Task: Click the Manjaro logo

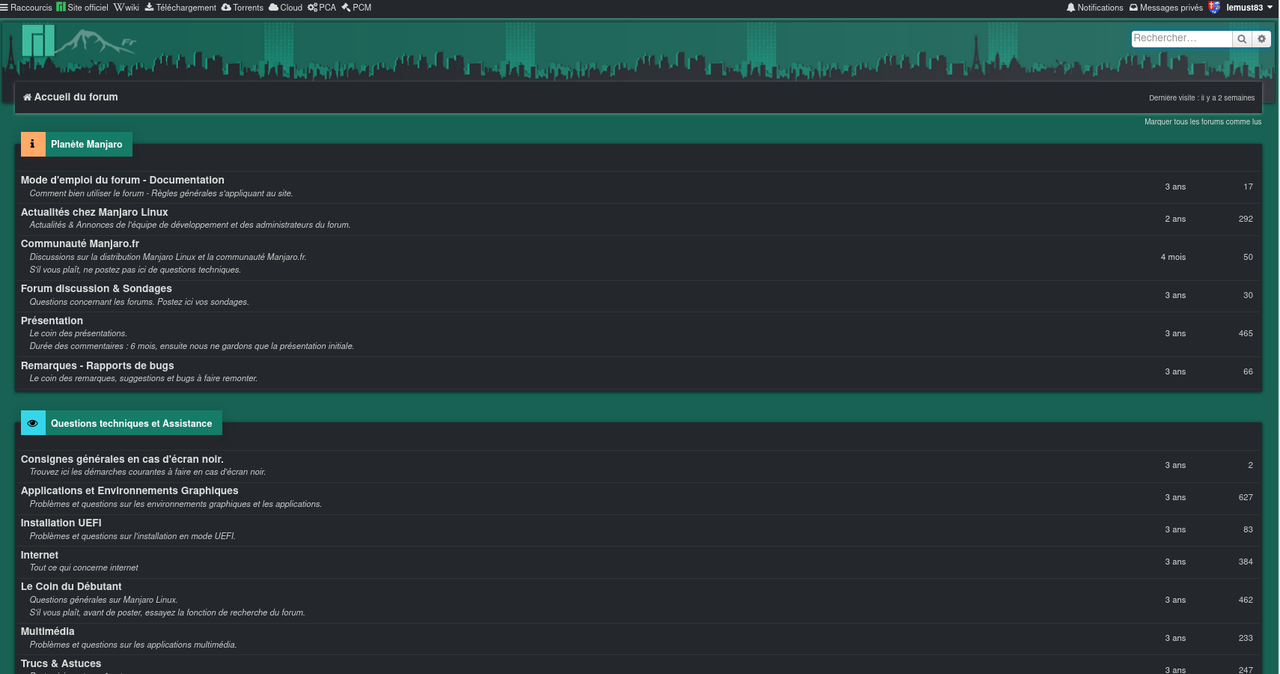Action: point(38,41)
